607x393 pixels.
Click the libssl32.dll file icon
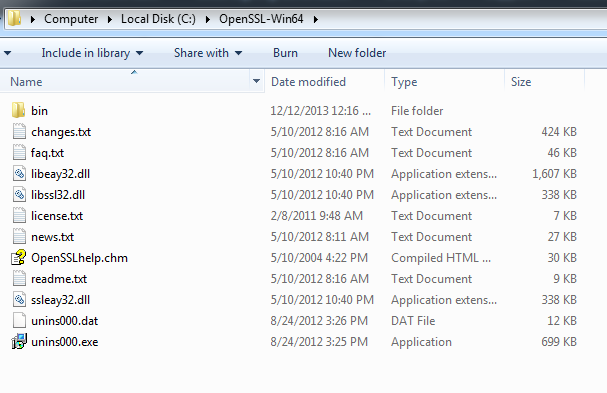pos(19,194)
